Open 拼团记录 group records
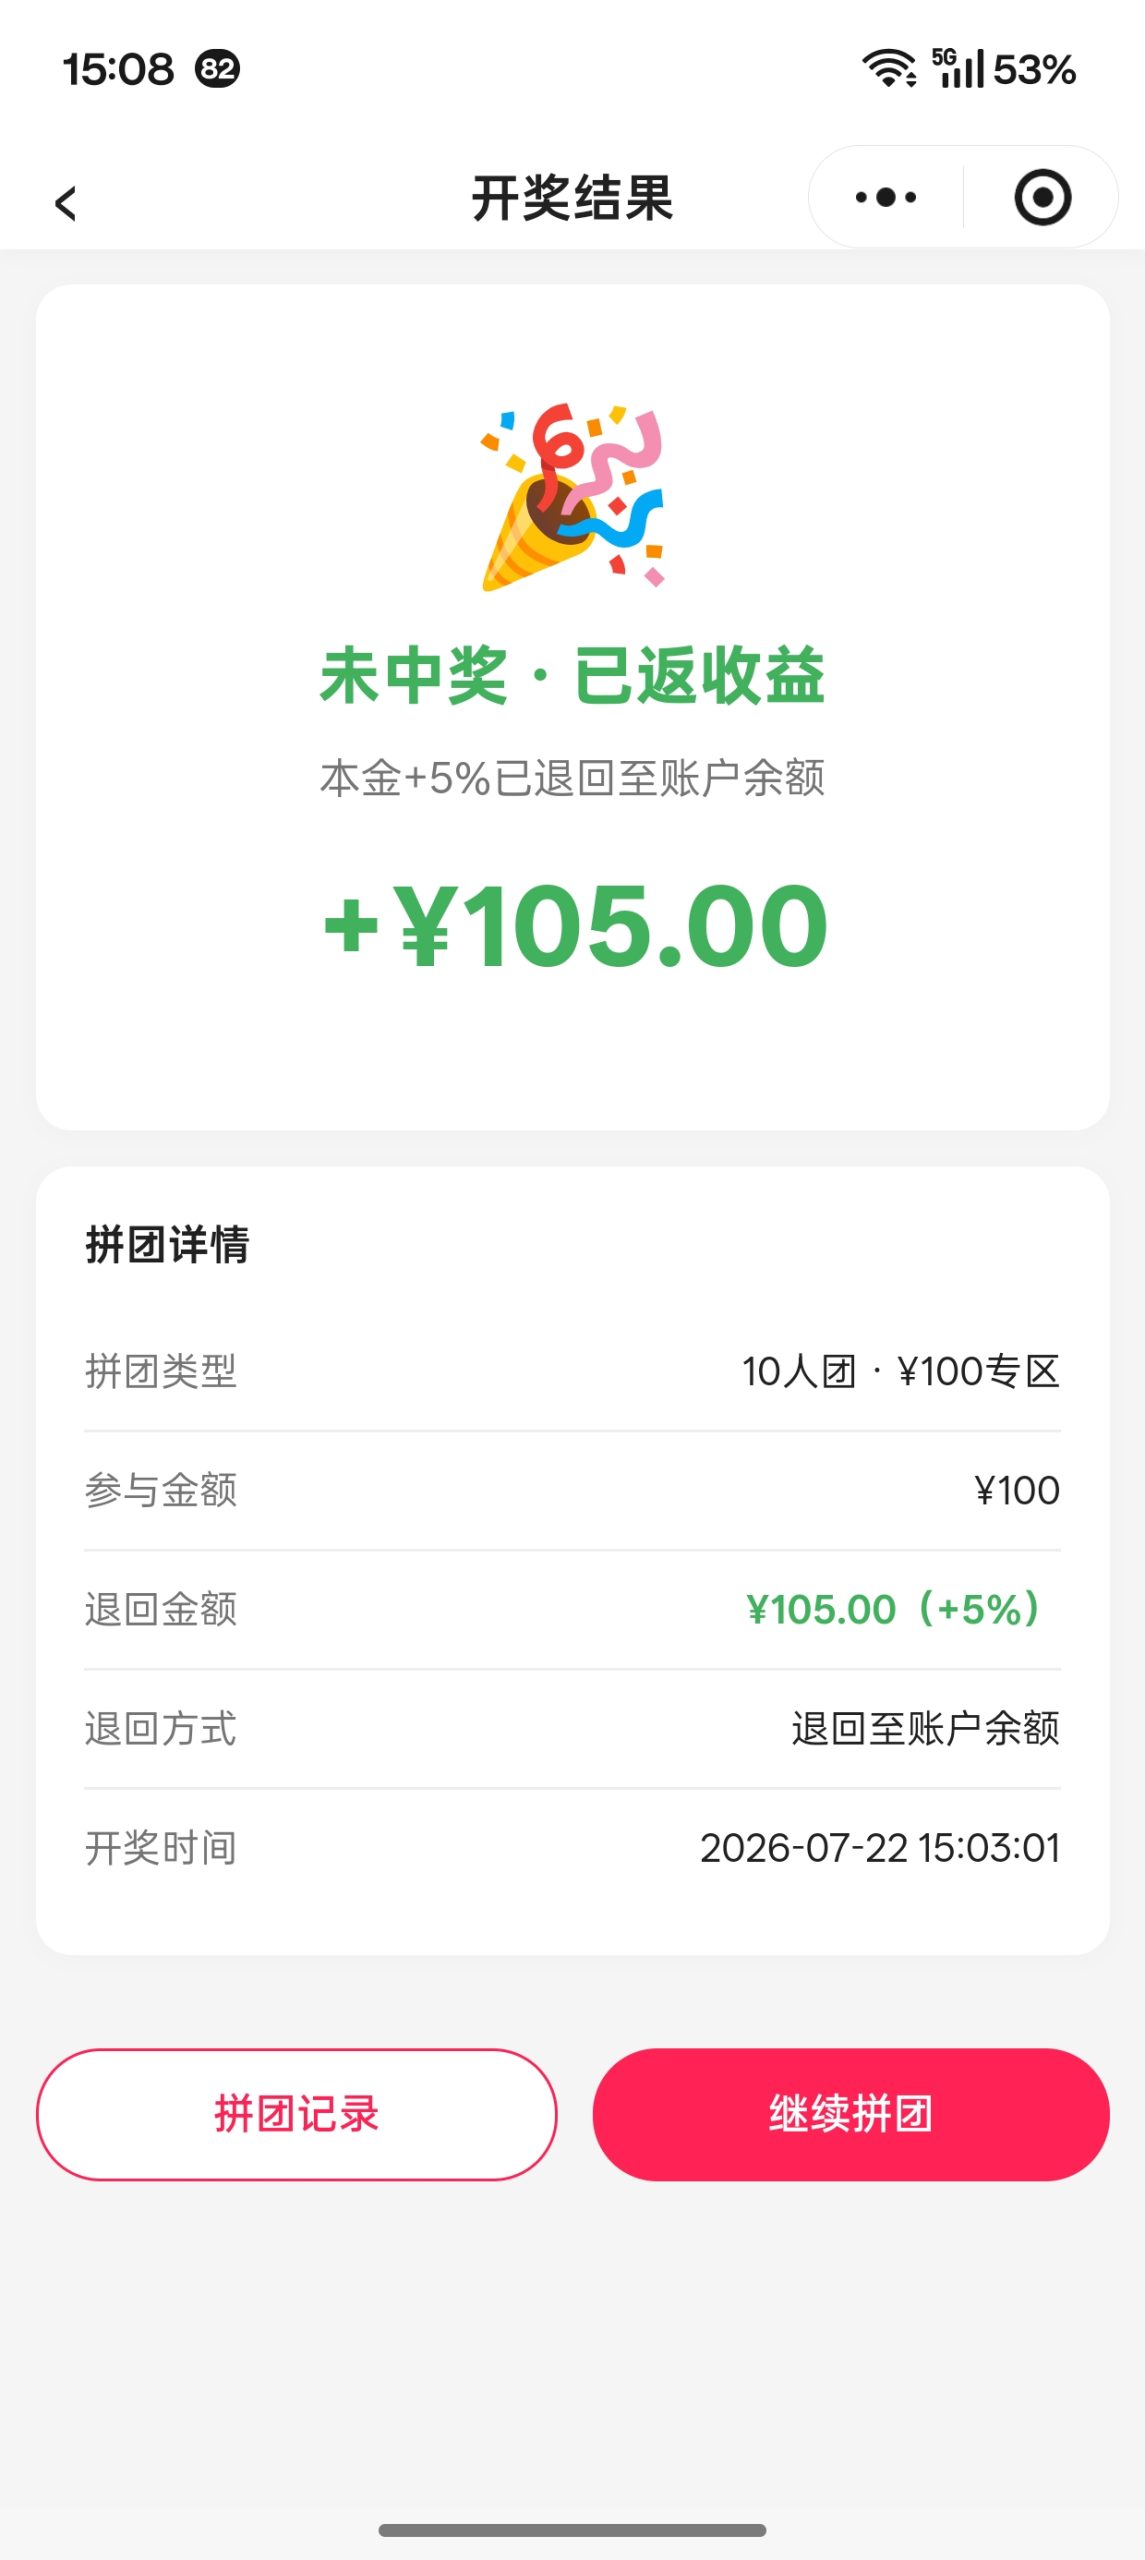The image size is (1145, 2560). [x=296, y=2114]
